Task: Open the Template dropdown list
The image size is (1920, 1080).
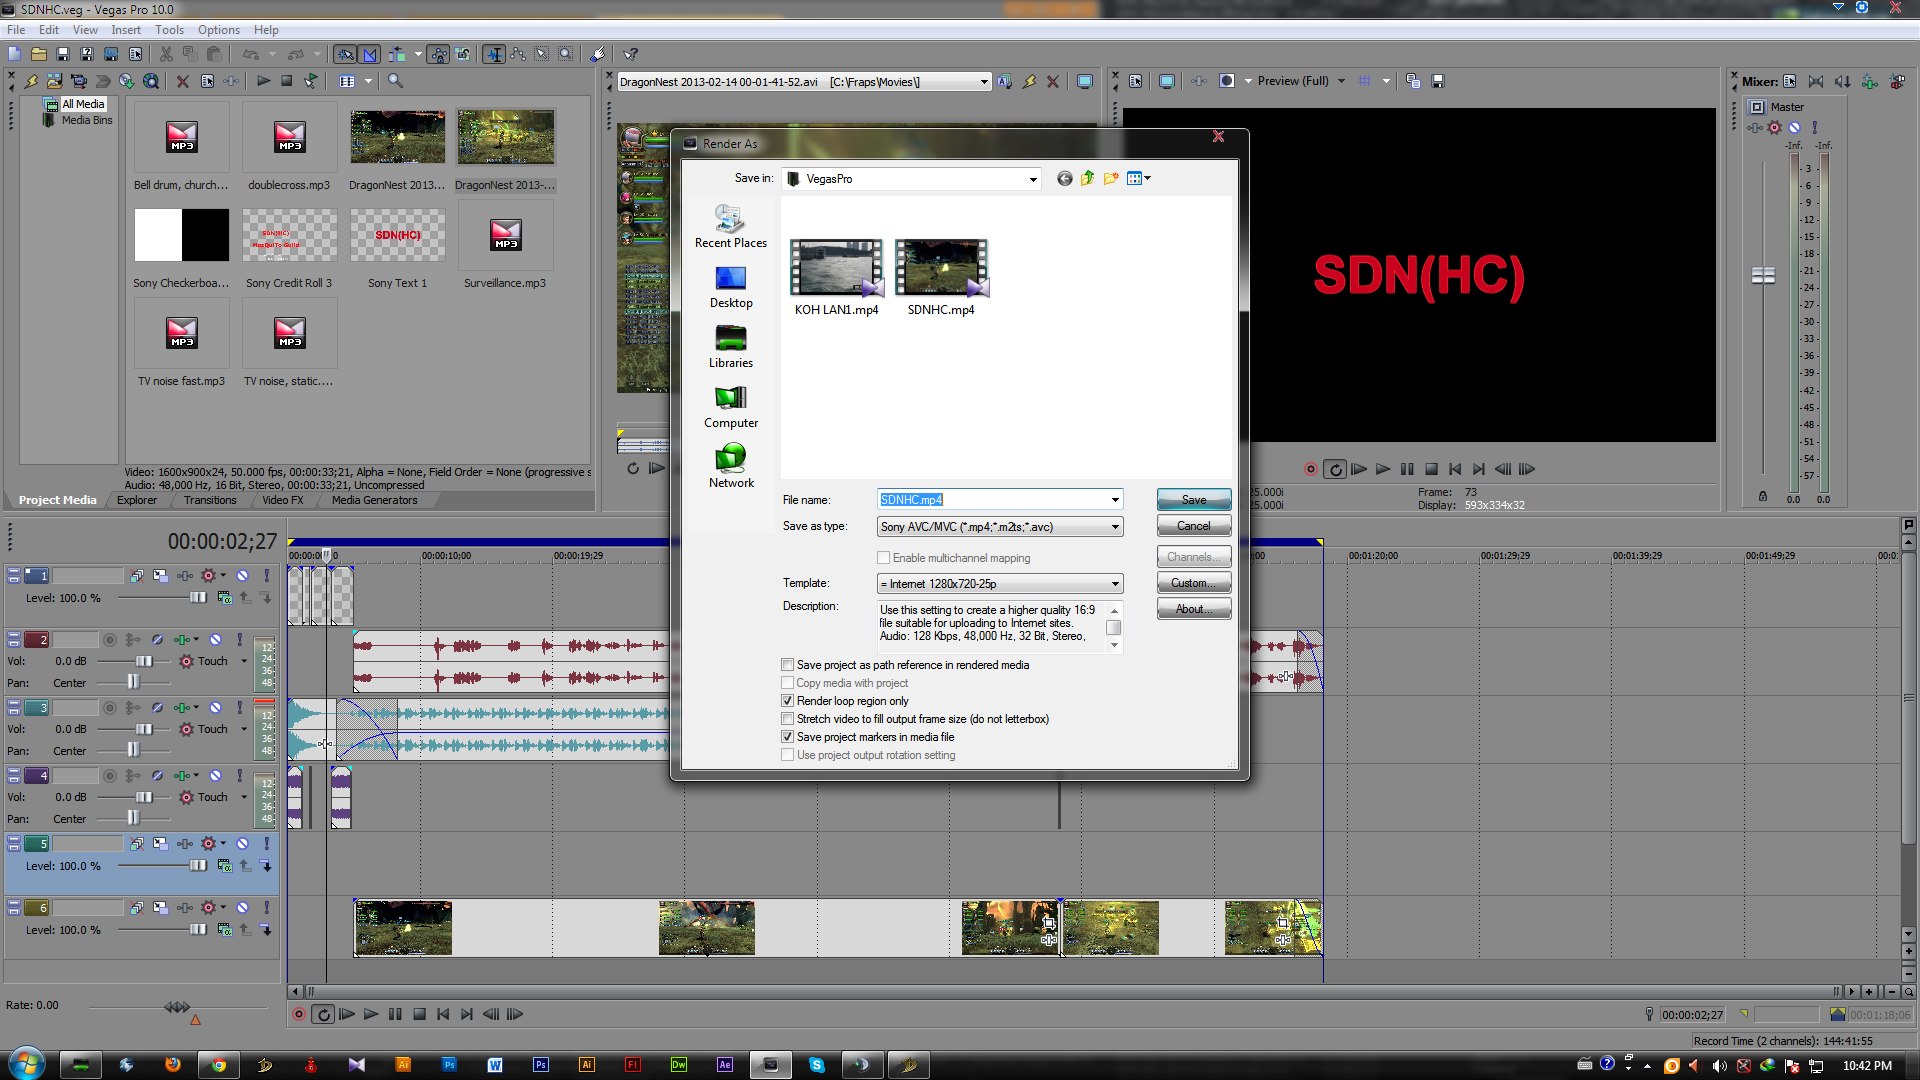Action: pos(1115,584)
